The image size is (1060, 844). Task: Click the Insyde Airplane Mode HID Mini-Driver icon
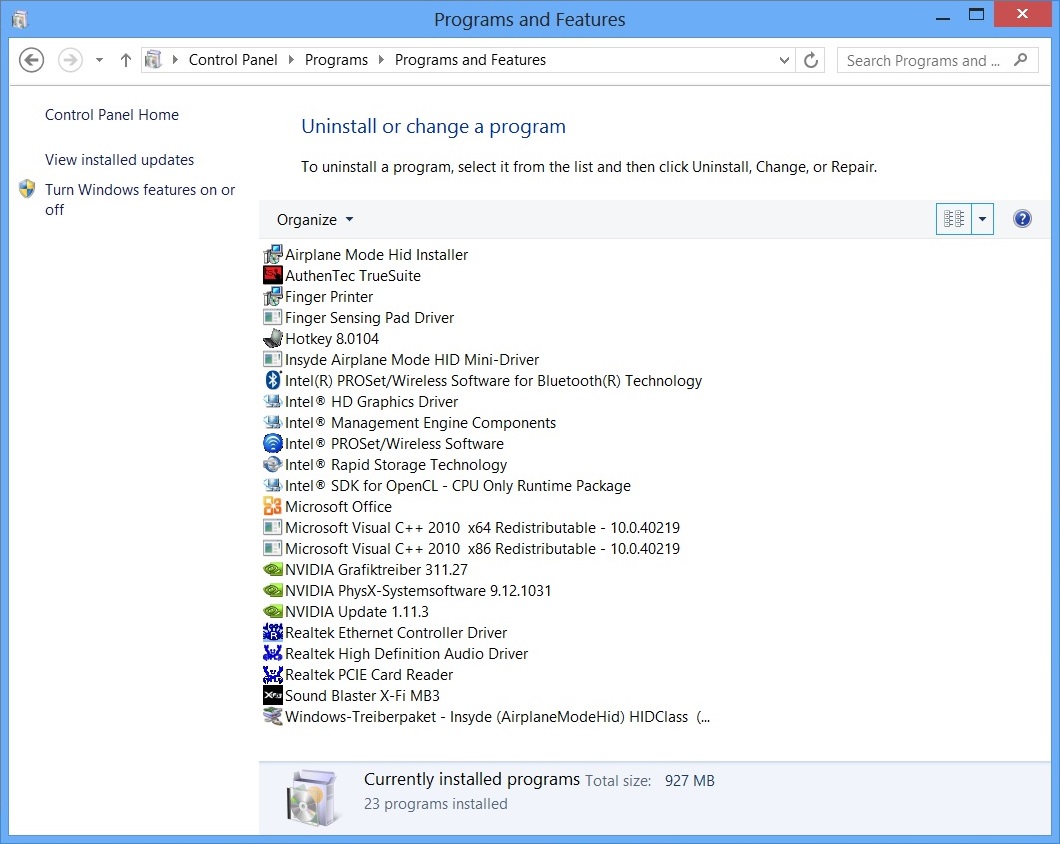click(272, 359)
